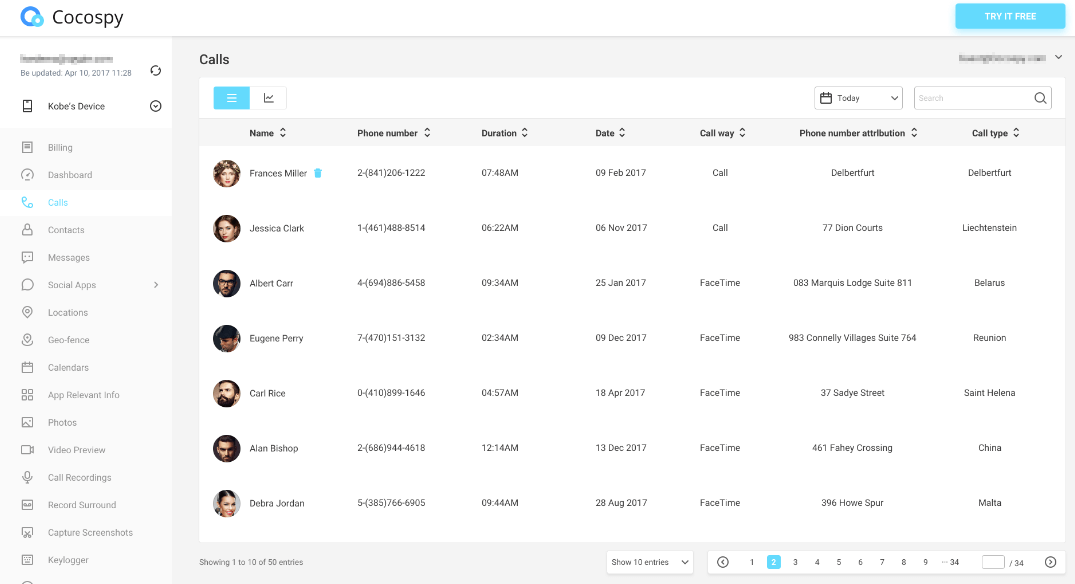Click the refresh sync icon in sidebar
Viewport: 1075px width, 584px height.
[155, 70]
